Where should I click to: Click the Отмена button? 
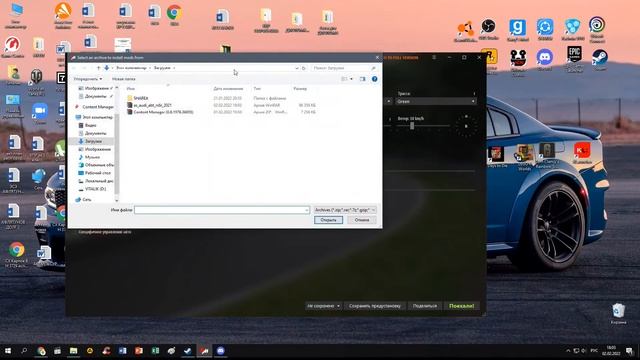click(362, 220)
